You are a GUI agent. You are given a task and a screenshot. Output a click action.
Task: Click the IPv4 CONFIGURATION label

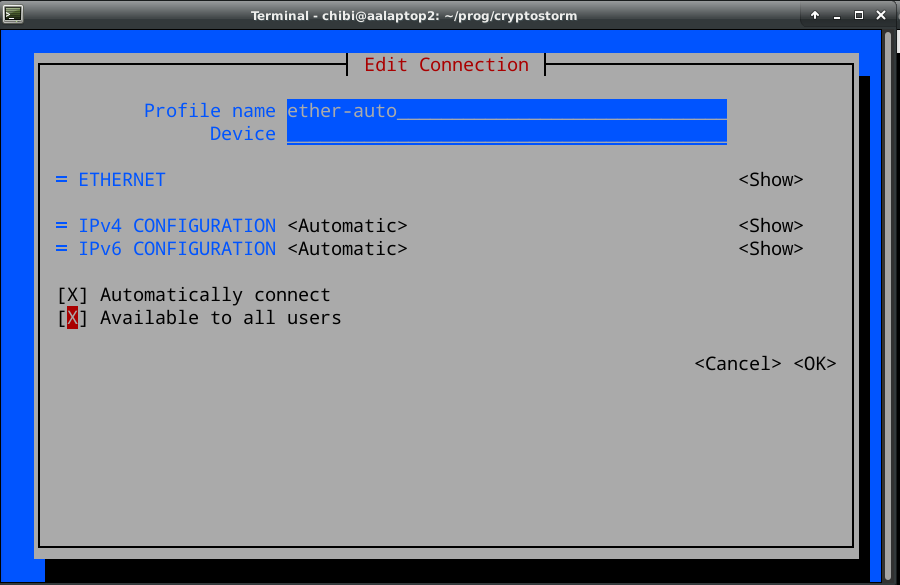click(x=176, y=226)
